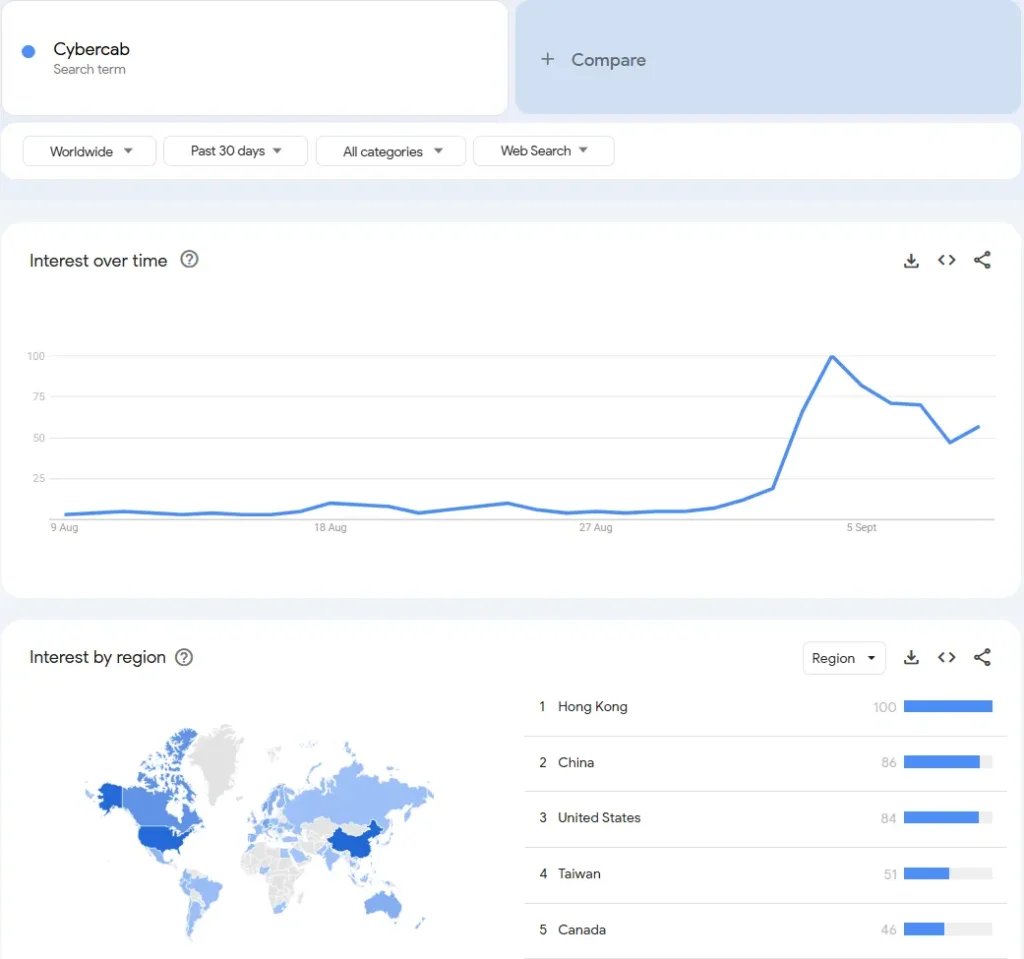Click the 100 y-axis label
This screenshot has width=1024, height=959.
point(36,356)
